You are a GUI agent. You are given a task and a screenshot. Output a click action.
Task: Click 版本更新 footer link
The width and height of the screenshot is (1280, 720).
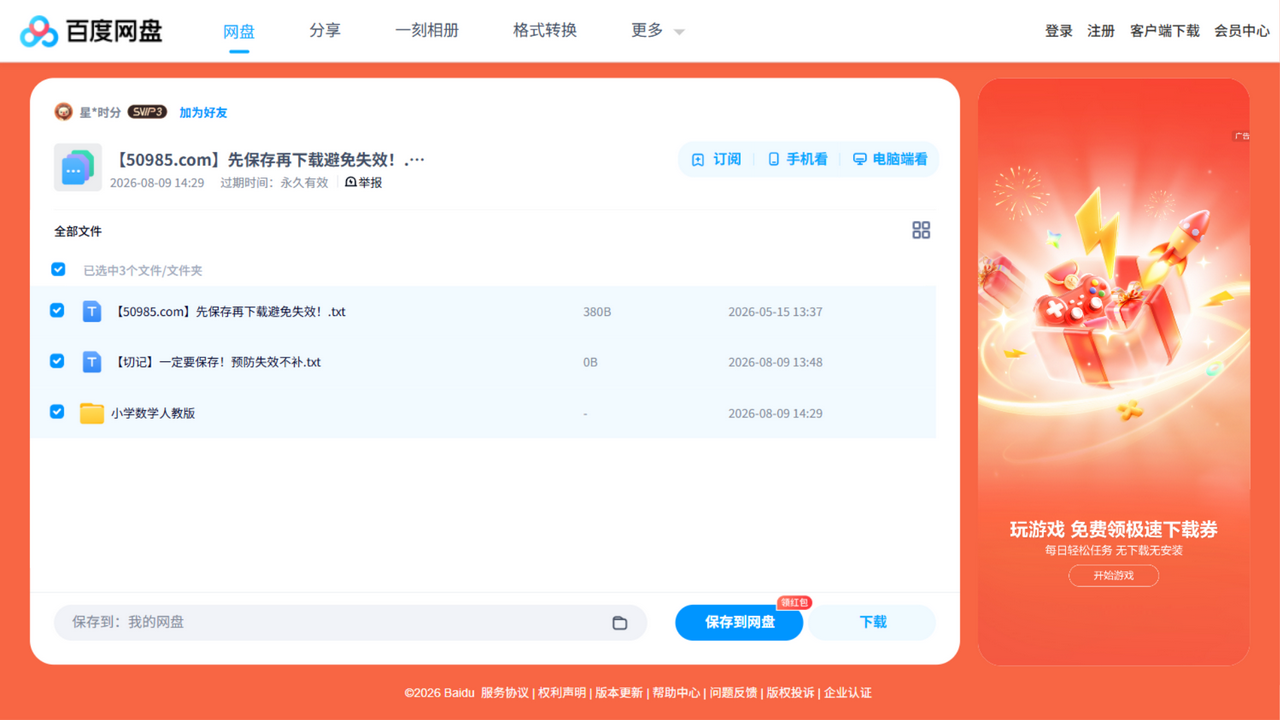[619, 693]
